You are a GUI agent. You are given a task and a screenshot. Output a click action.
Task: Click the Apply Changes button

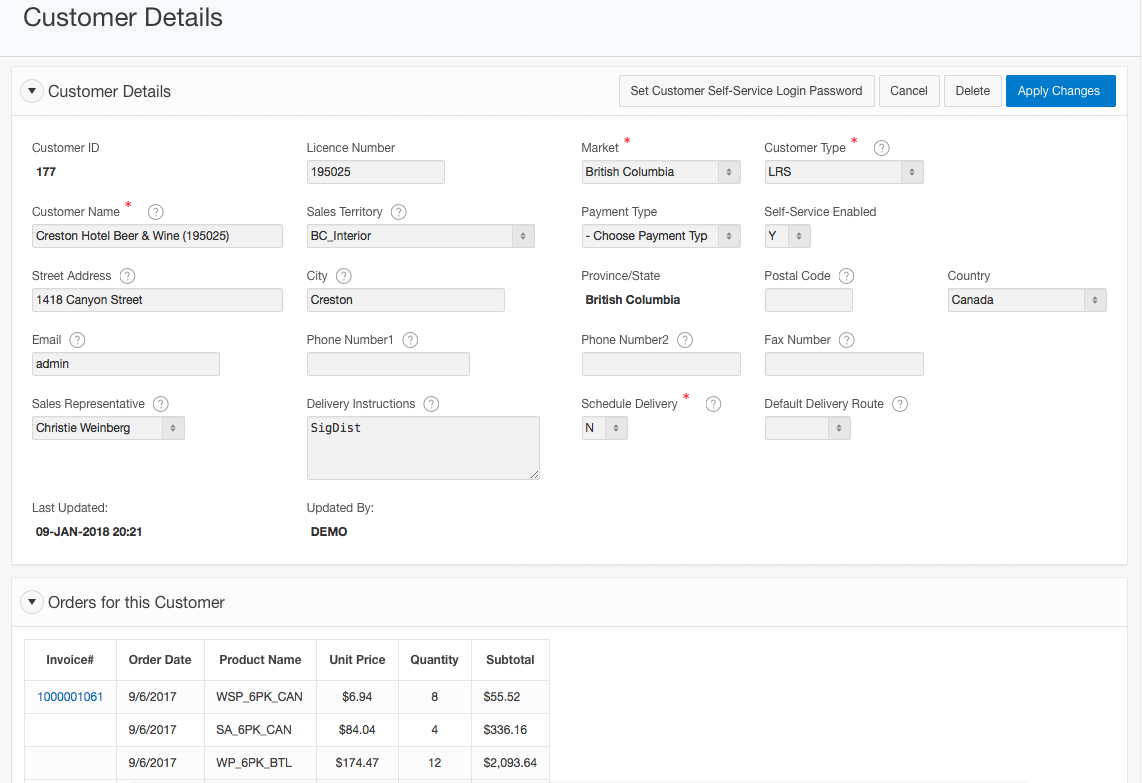(1059, 91)
